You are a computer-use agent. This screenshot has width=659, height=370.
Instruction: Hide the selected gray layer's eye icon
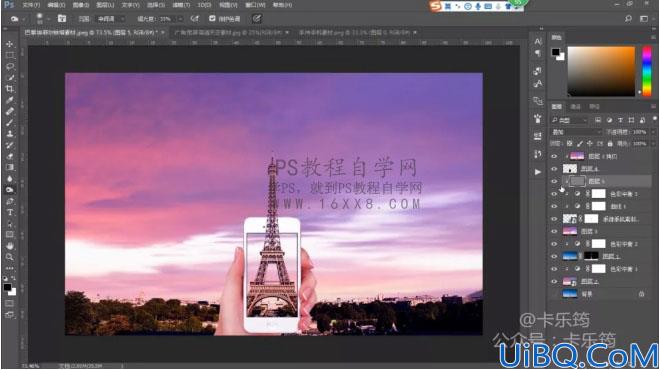point(554,181)
